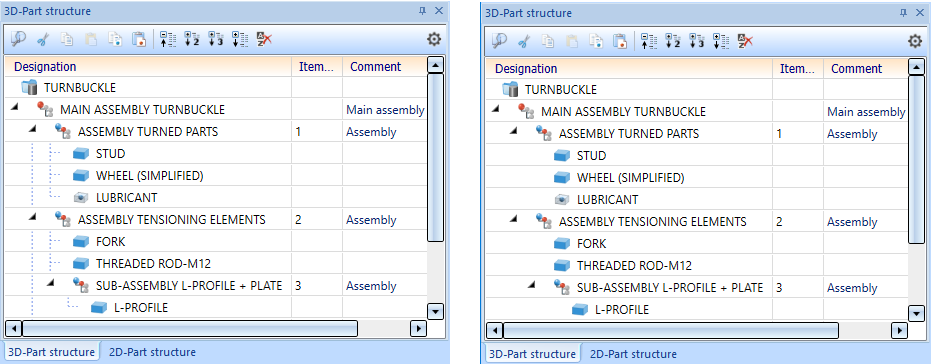Collapse MAIN ASSEMBLY TURNBUCKLE in right panel
Image resolution: width=932 pixels, height=364 pixels.
pos(496,109)
